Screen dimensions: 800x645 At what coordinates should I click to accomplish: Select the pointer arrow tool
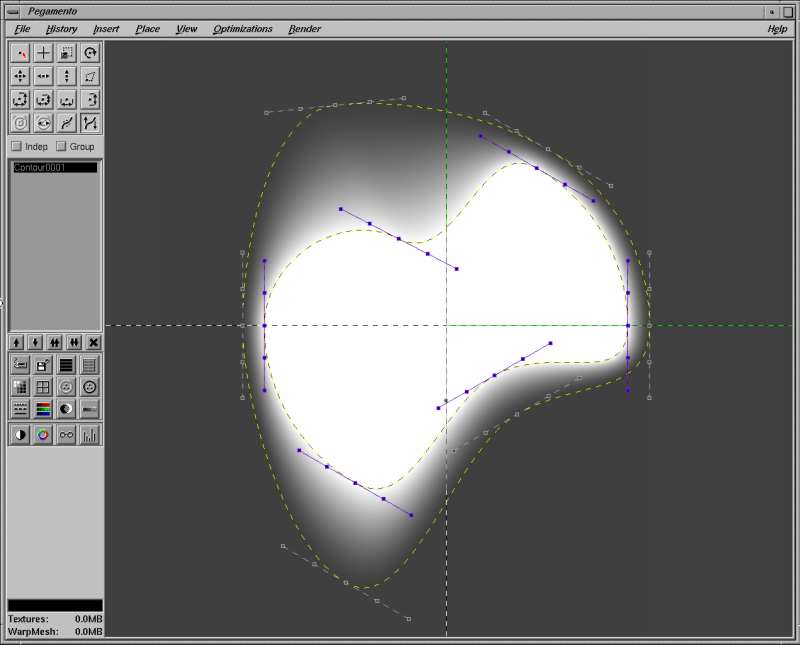click(x=20, y=54)
